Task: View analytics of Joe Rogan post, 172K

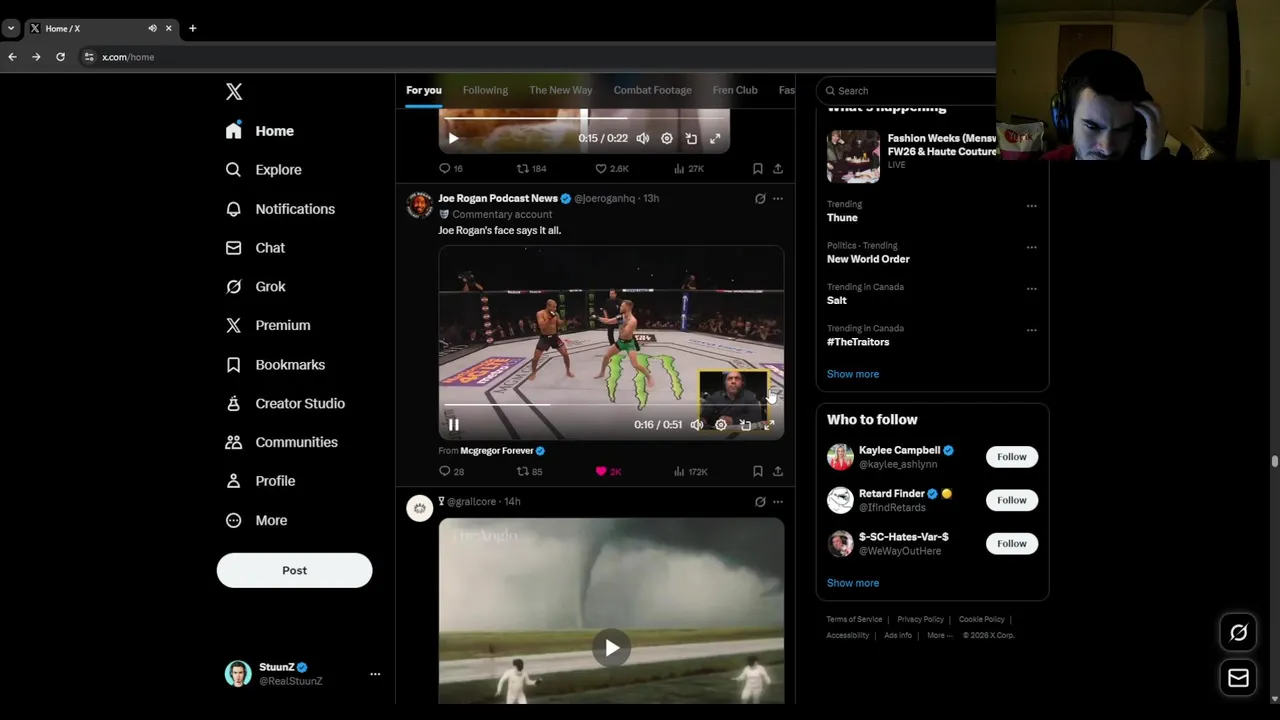Action: [690, 471]
